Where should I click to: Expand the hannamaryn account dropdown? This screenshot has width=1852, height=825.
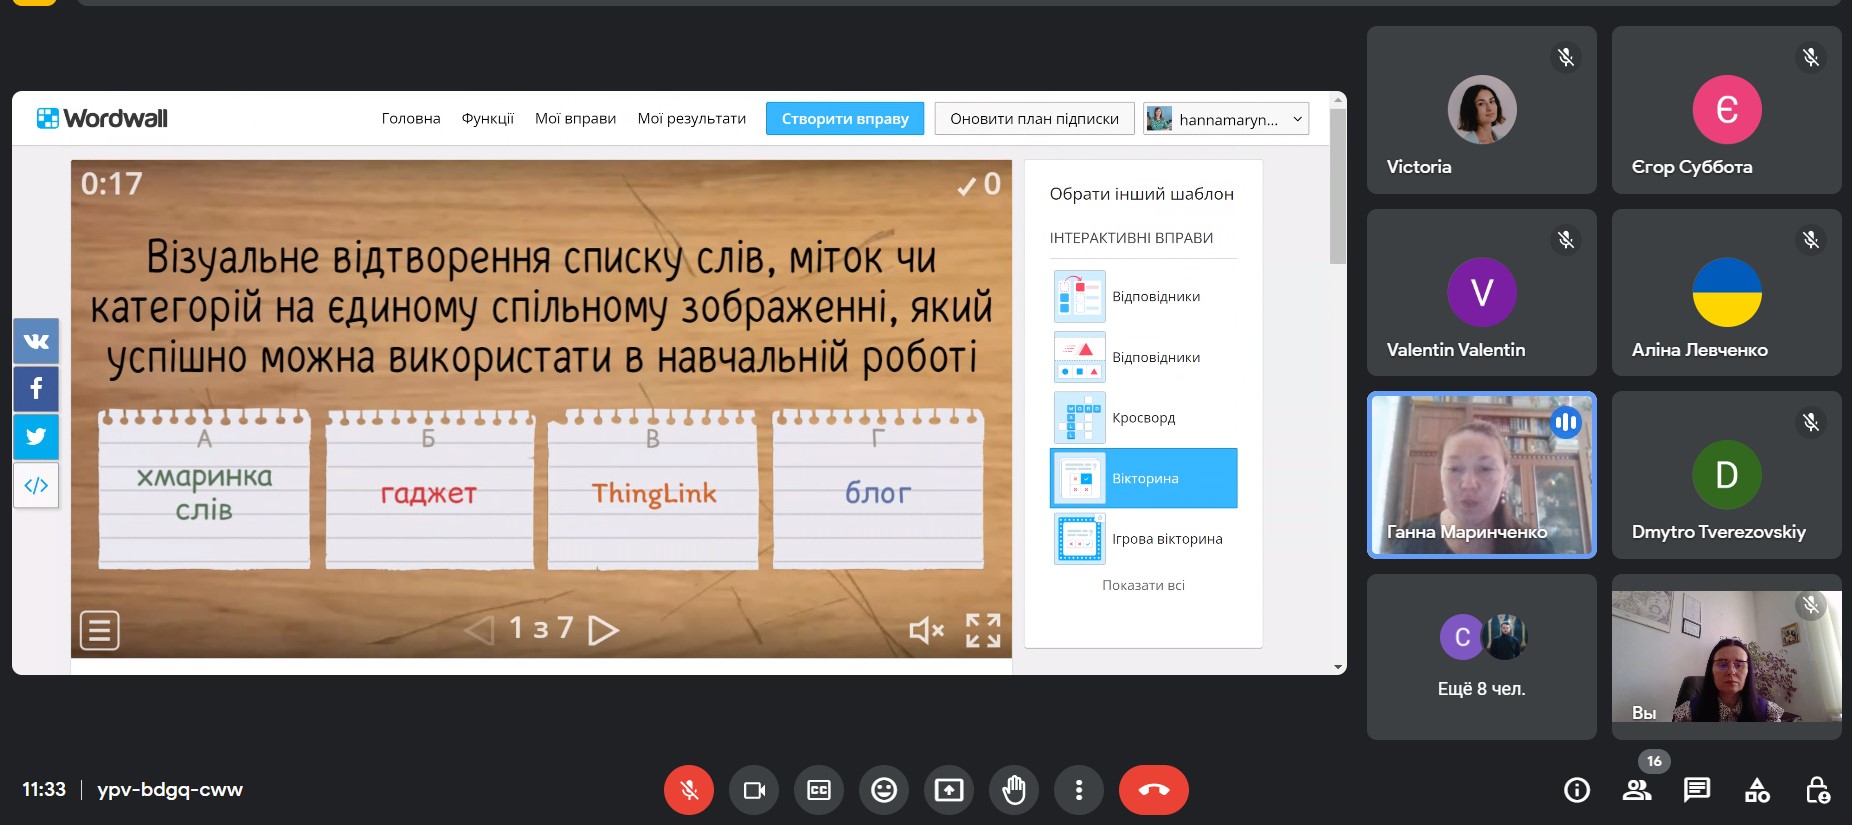coord(1226,119)
